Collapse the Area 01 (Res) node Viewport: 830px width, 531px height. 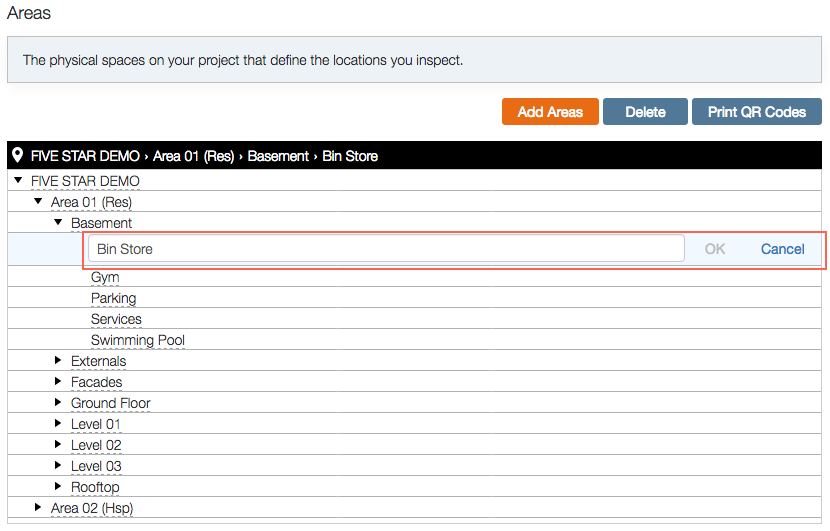click(38, 201)
